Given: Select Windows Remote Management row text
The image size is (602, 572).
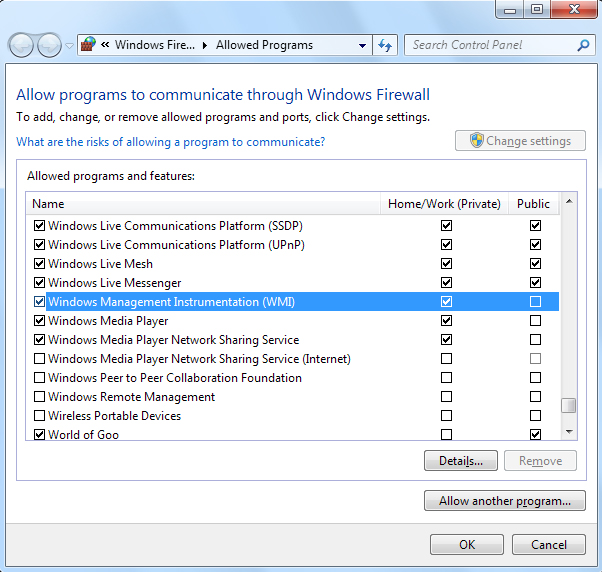Looking at the screenshot, I should 131,397.
